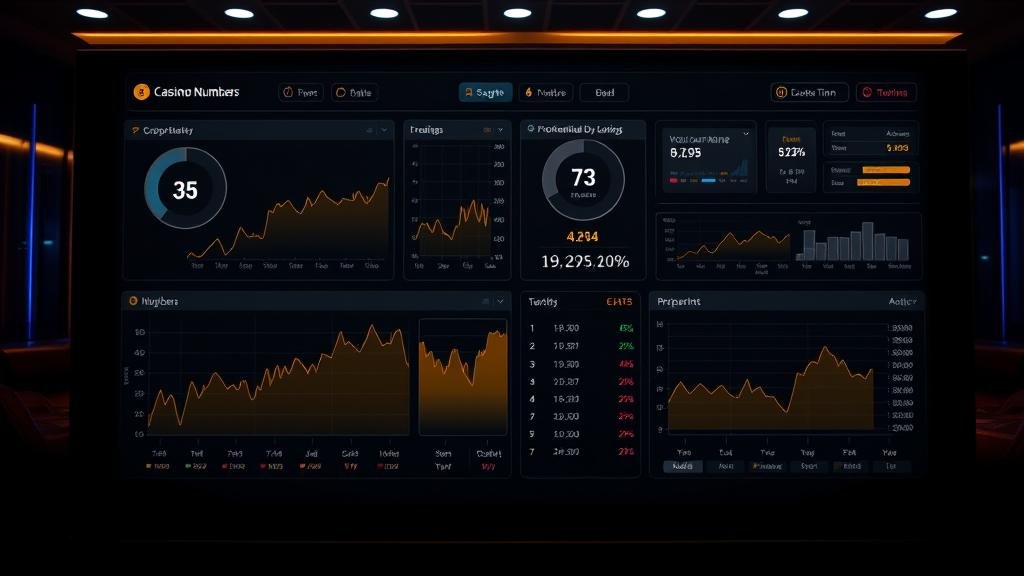Screen dimensions: 1024x576
Task: Click the icon inside the highlighted Sayte tab
Action: 469,92
